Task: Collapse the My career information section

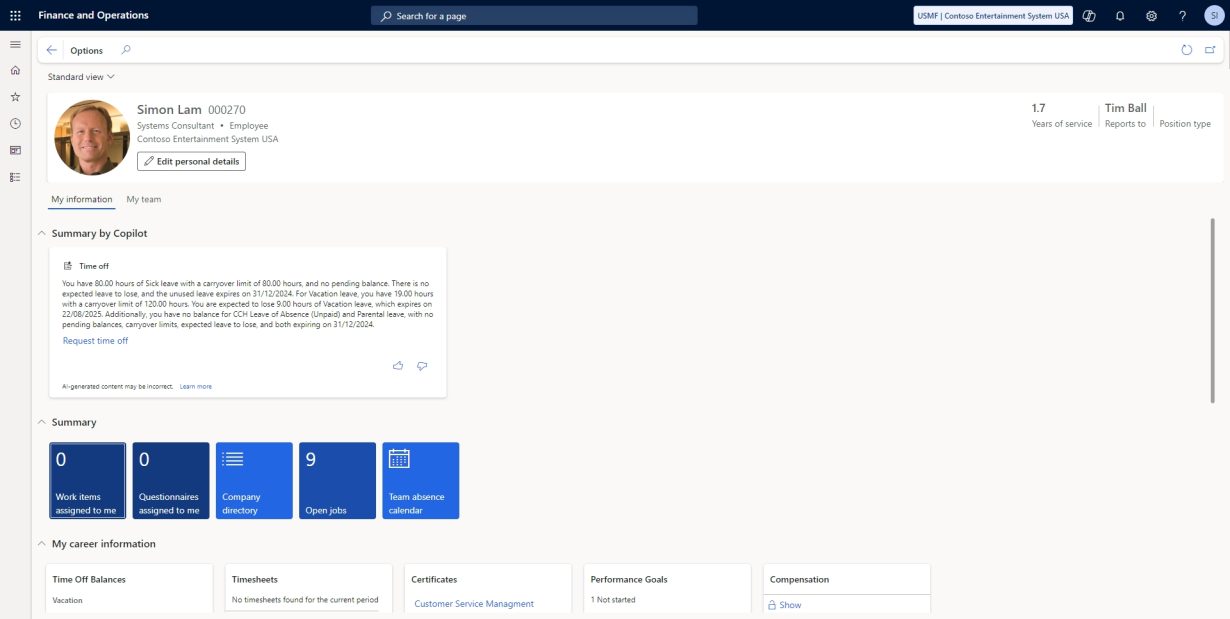Action: point(41,543)
